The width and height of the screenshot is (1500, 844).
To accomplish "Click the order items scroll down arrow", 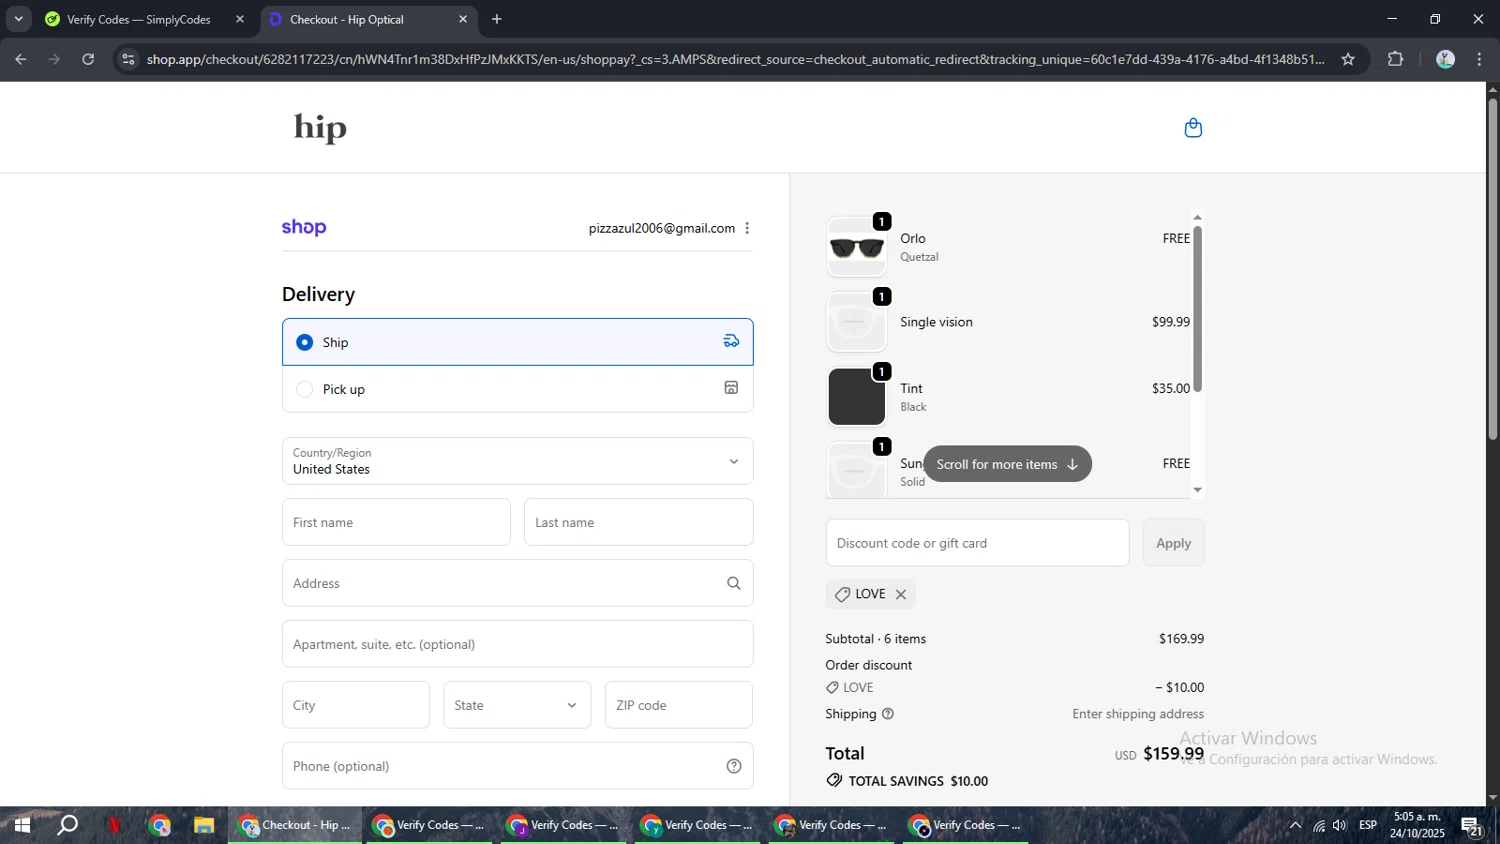I will pos(1198,490).
